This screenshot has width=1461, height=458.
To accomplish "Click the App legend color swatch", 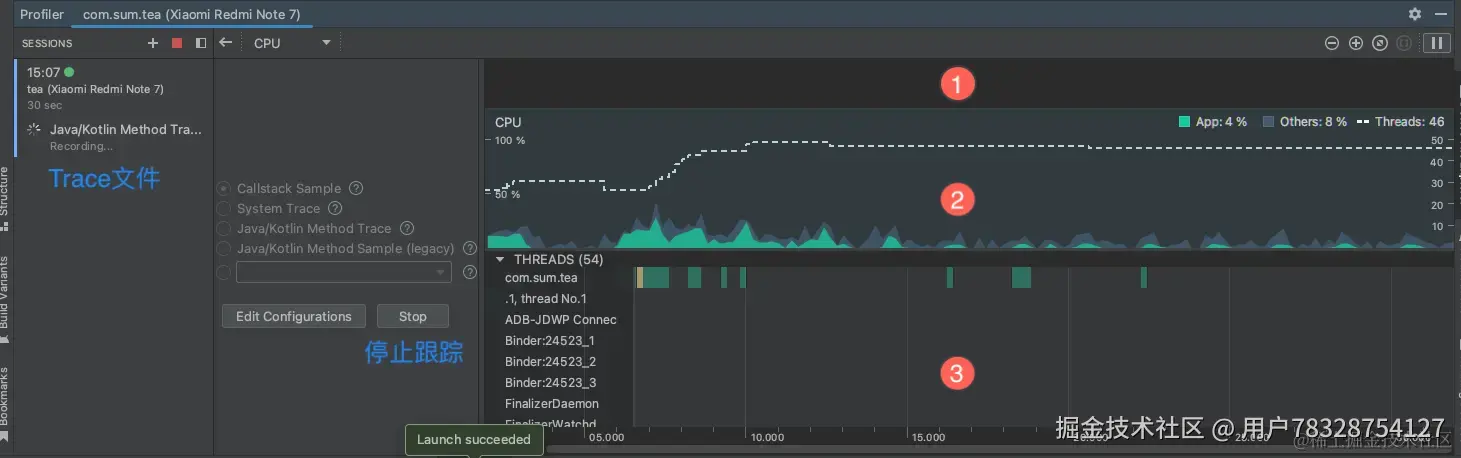I will click(x=1185, y=122).
